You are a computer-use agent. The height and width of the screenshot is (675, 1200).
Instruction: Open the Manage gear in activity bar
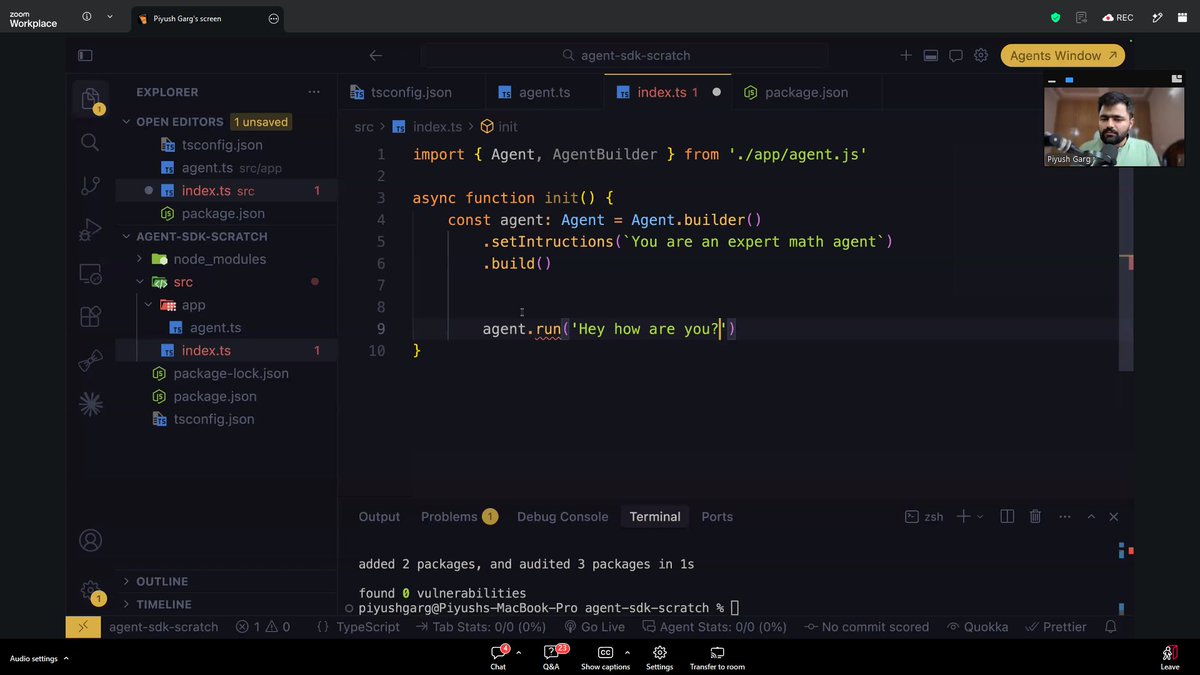click(90, 590)
